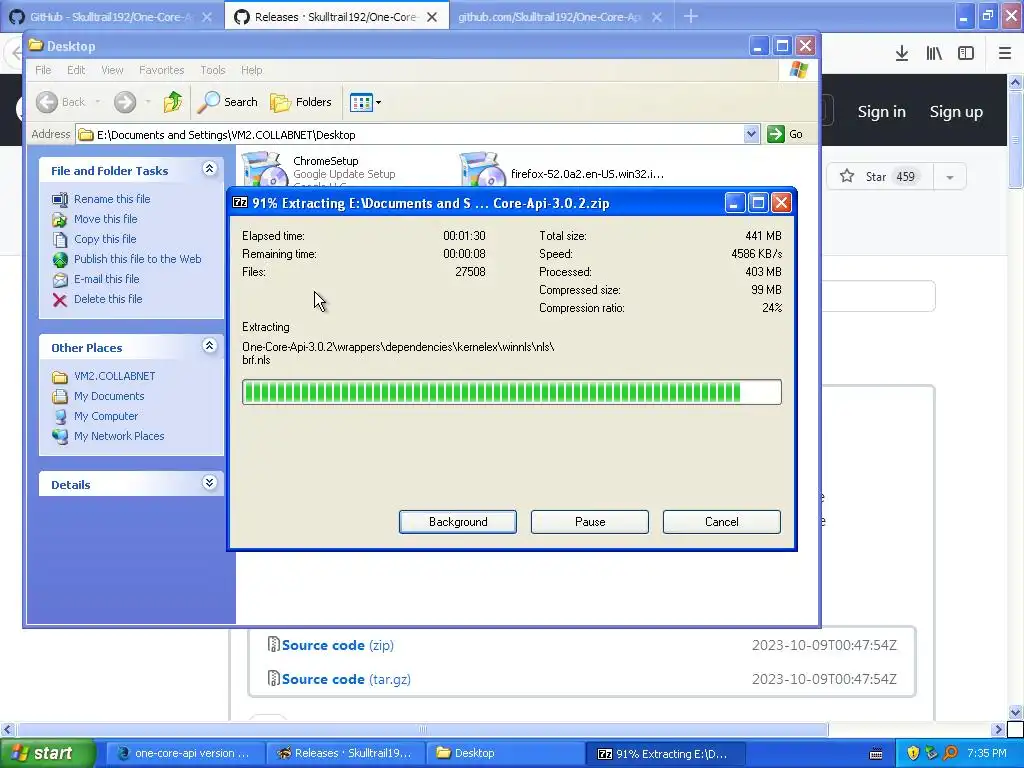The width and height of the screenshot is (1024, 768).
Task: Download Source code (zip)
Action: pyautogui.click(x=338, y=645)
